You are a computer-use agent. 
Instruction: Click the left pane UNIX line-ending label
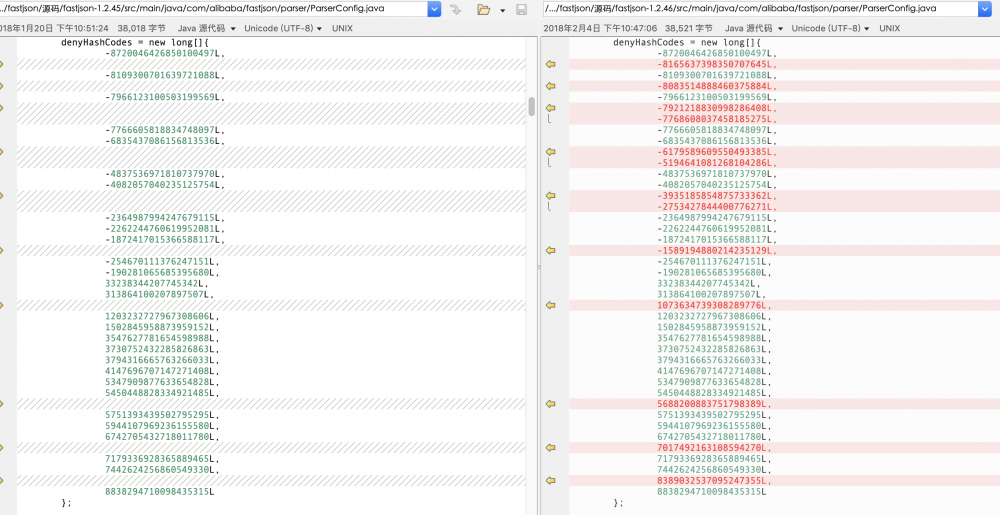[x=342, y=28]
